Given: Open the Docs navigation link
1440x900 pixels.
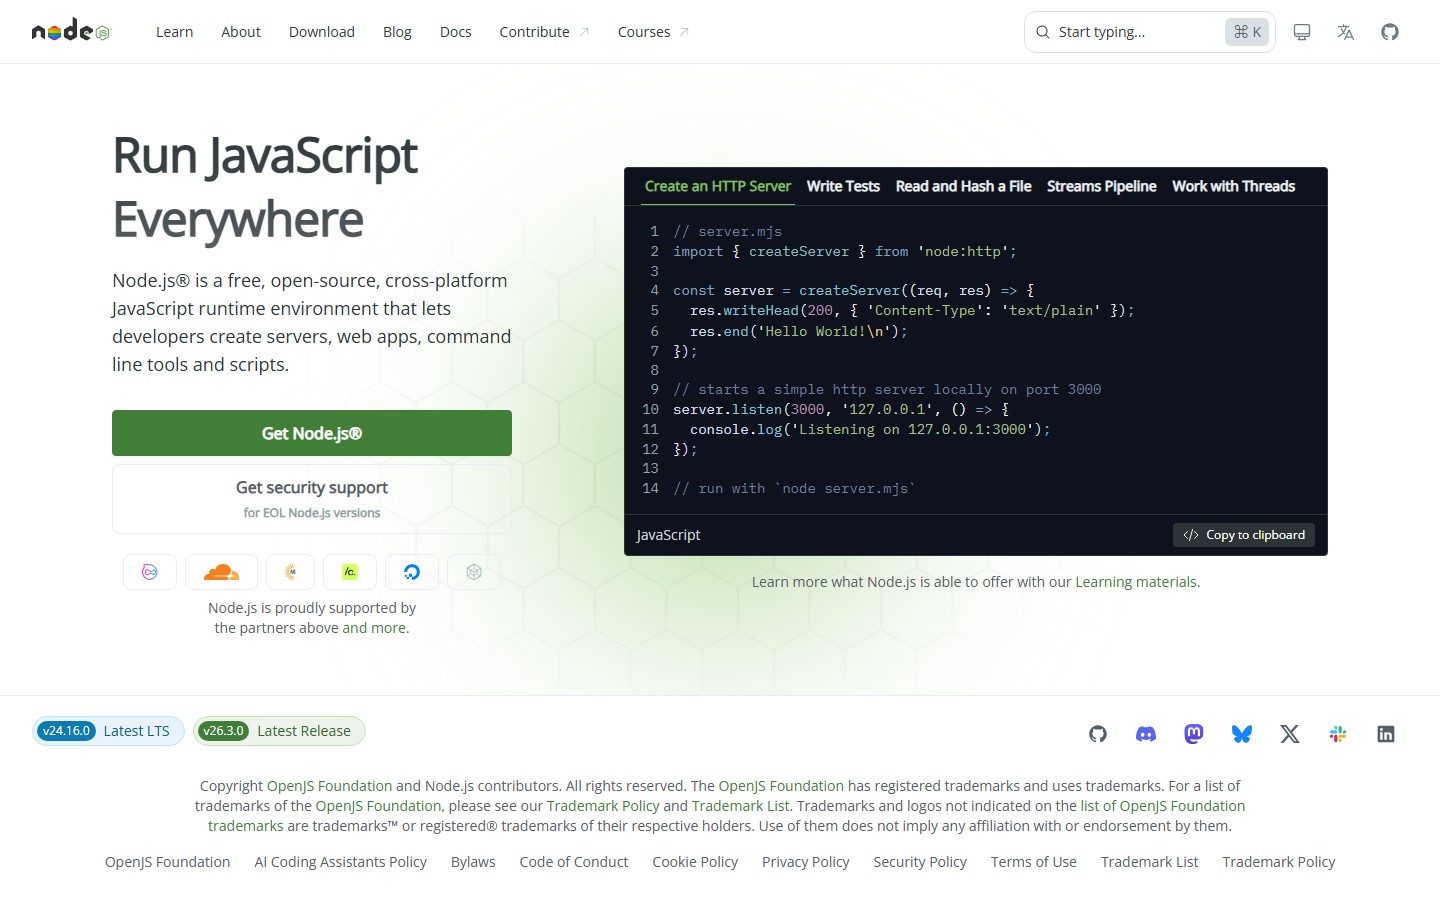Looking at the screenshot, I should coord(456,32).
